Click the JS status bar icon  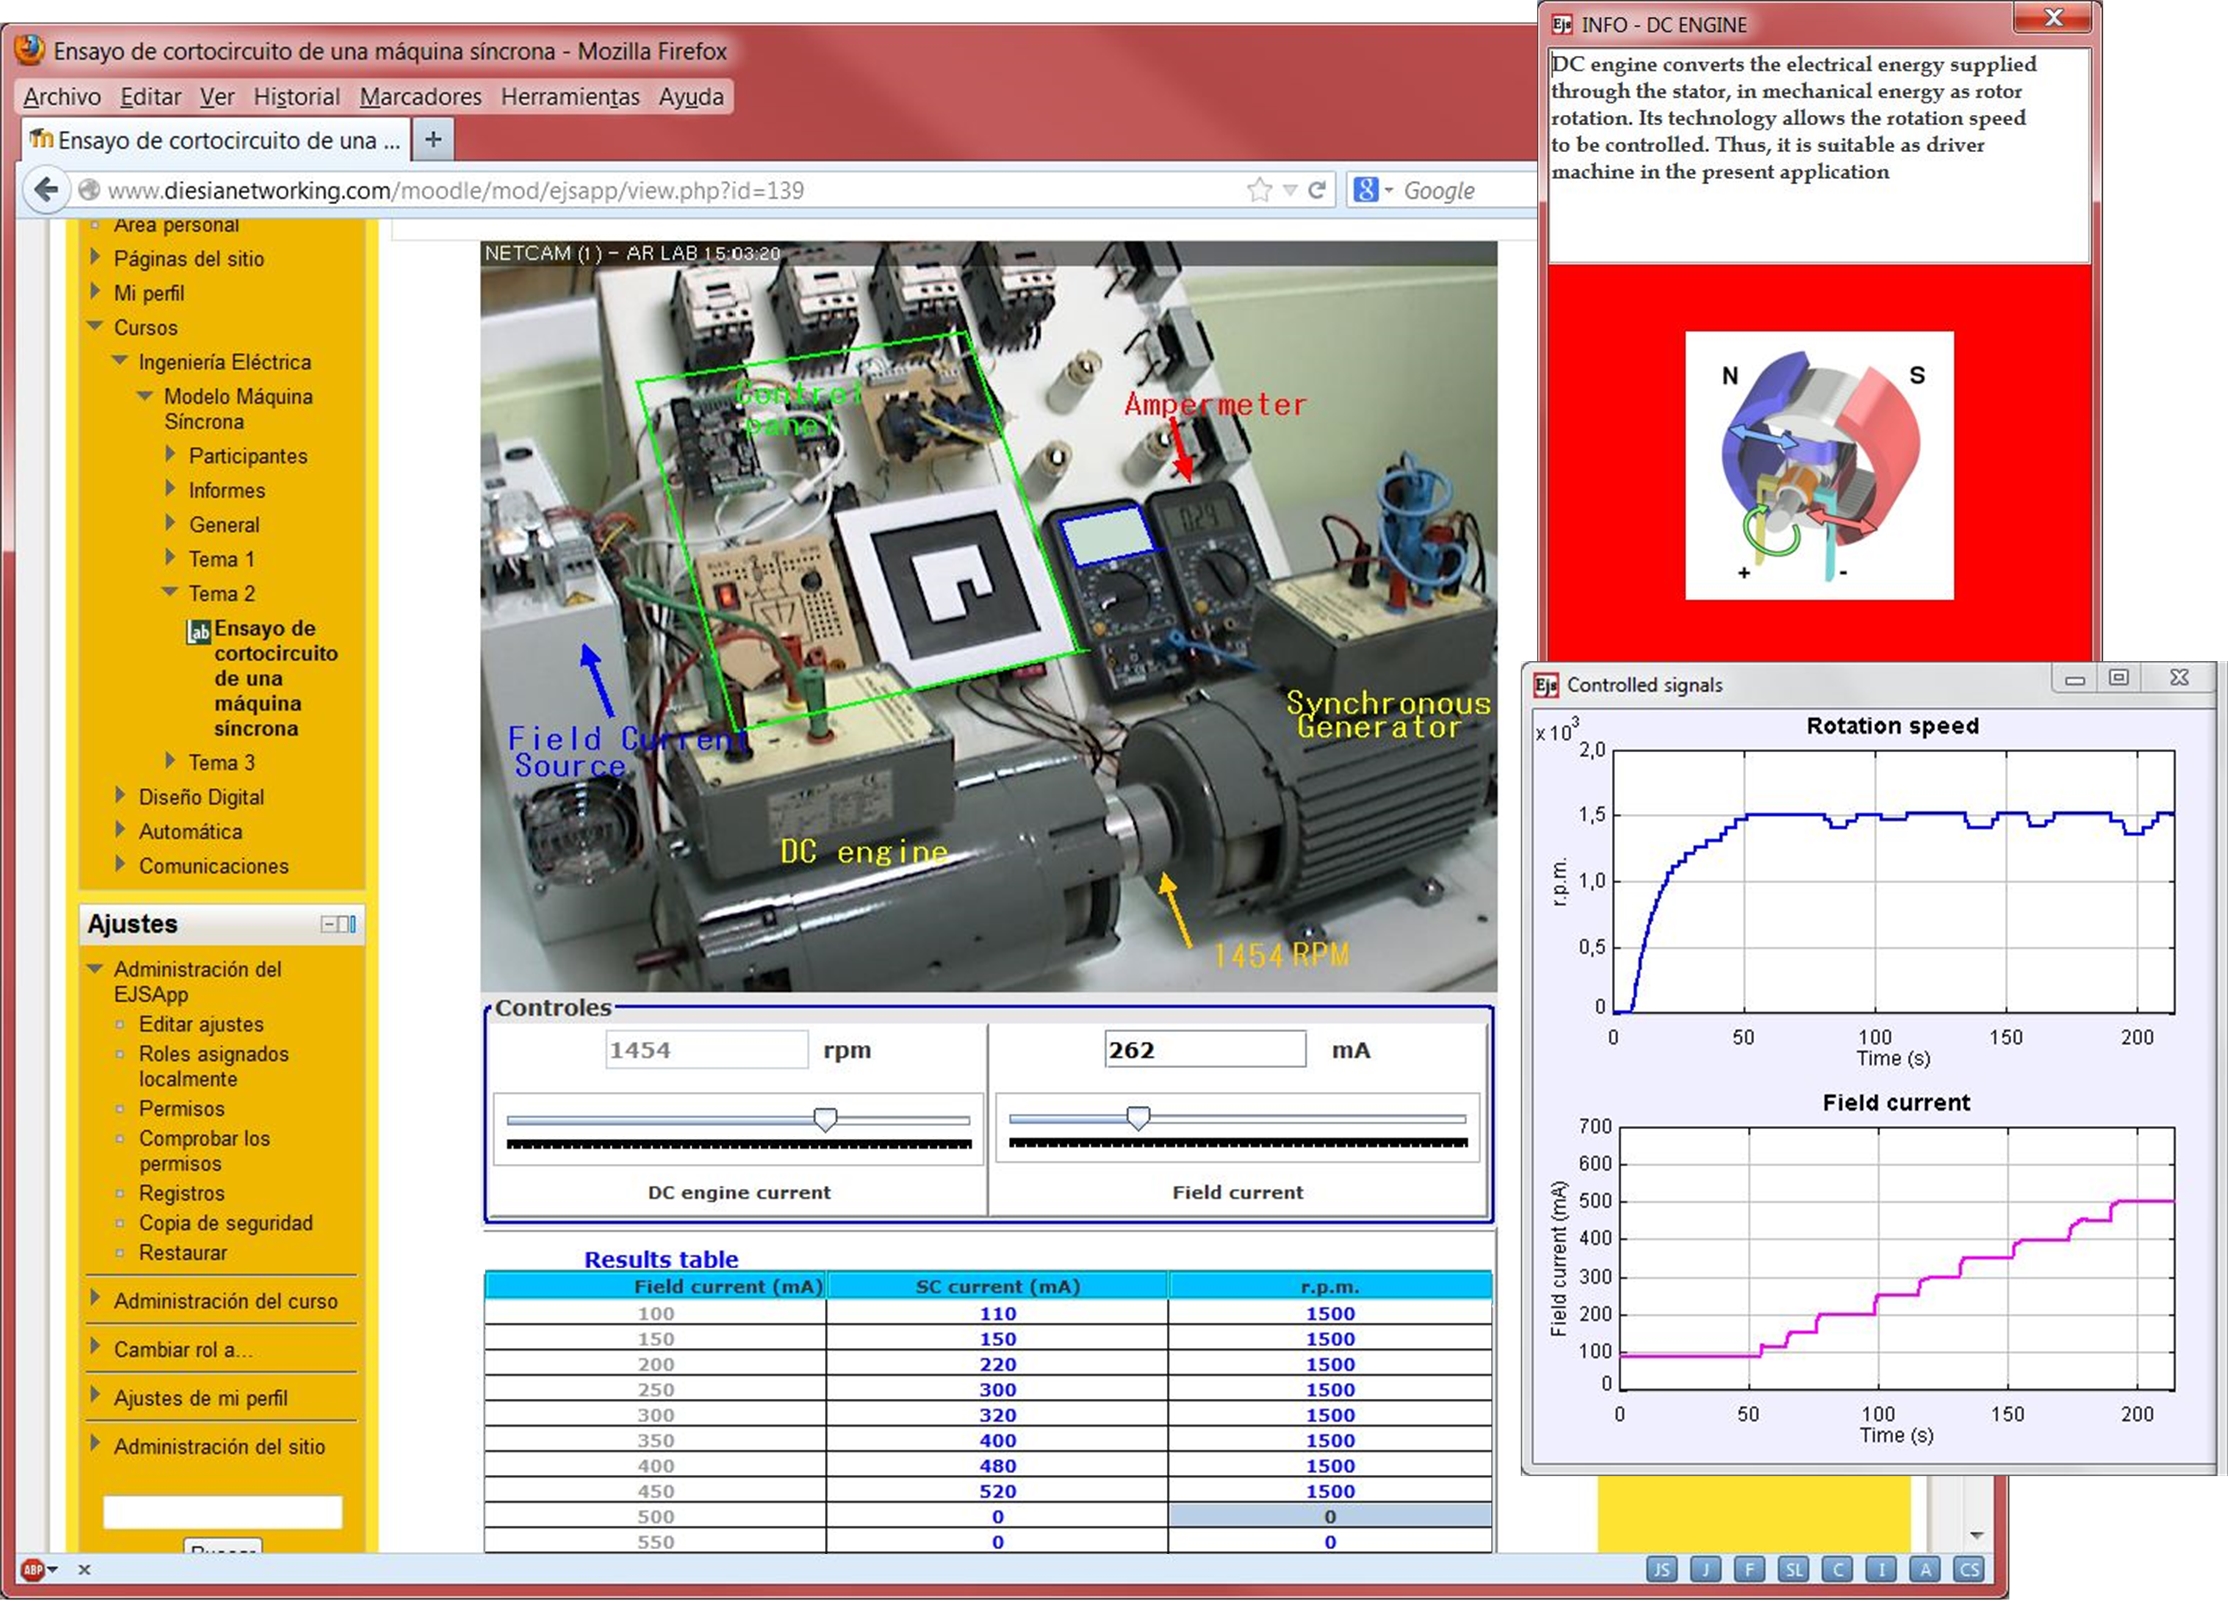(1661, 1569)
